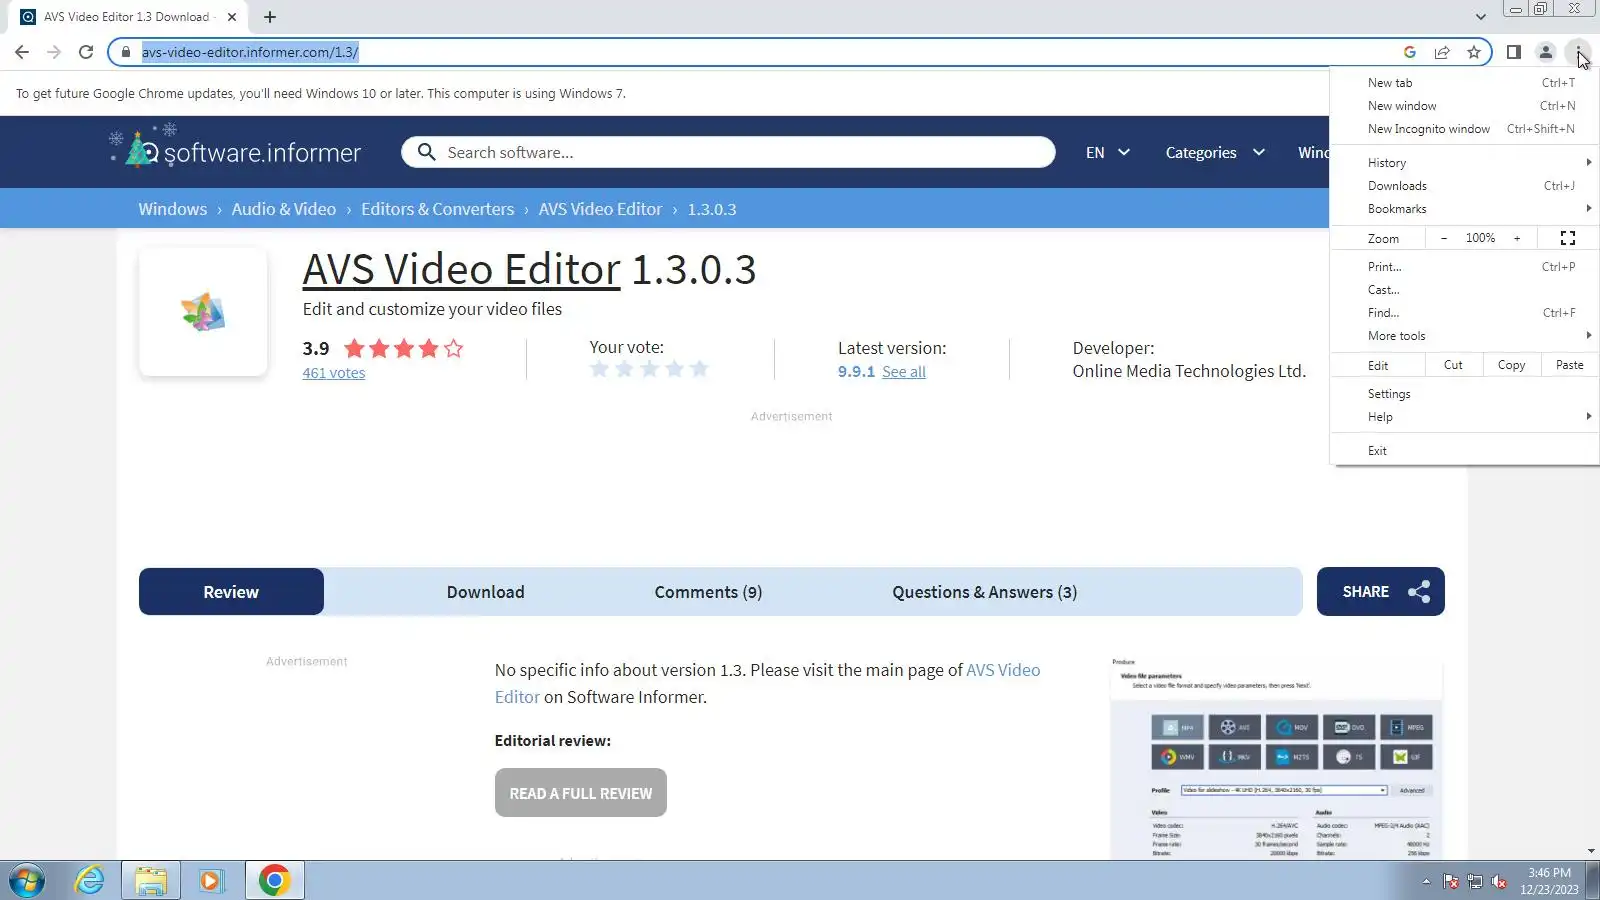Click the share icon in SHARE button

tap(1419, 592)
